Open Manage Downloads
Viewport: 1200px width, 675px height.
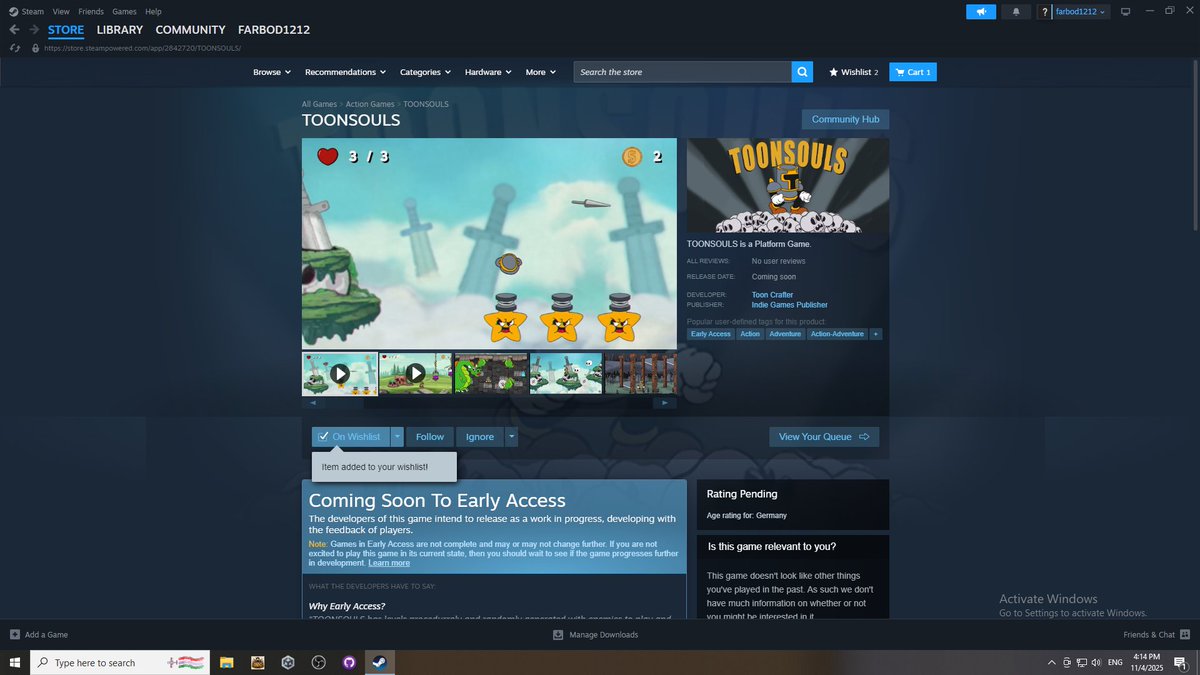pos(596,634)
